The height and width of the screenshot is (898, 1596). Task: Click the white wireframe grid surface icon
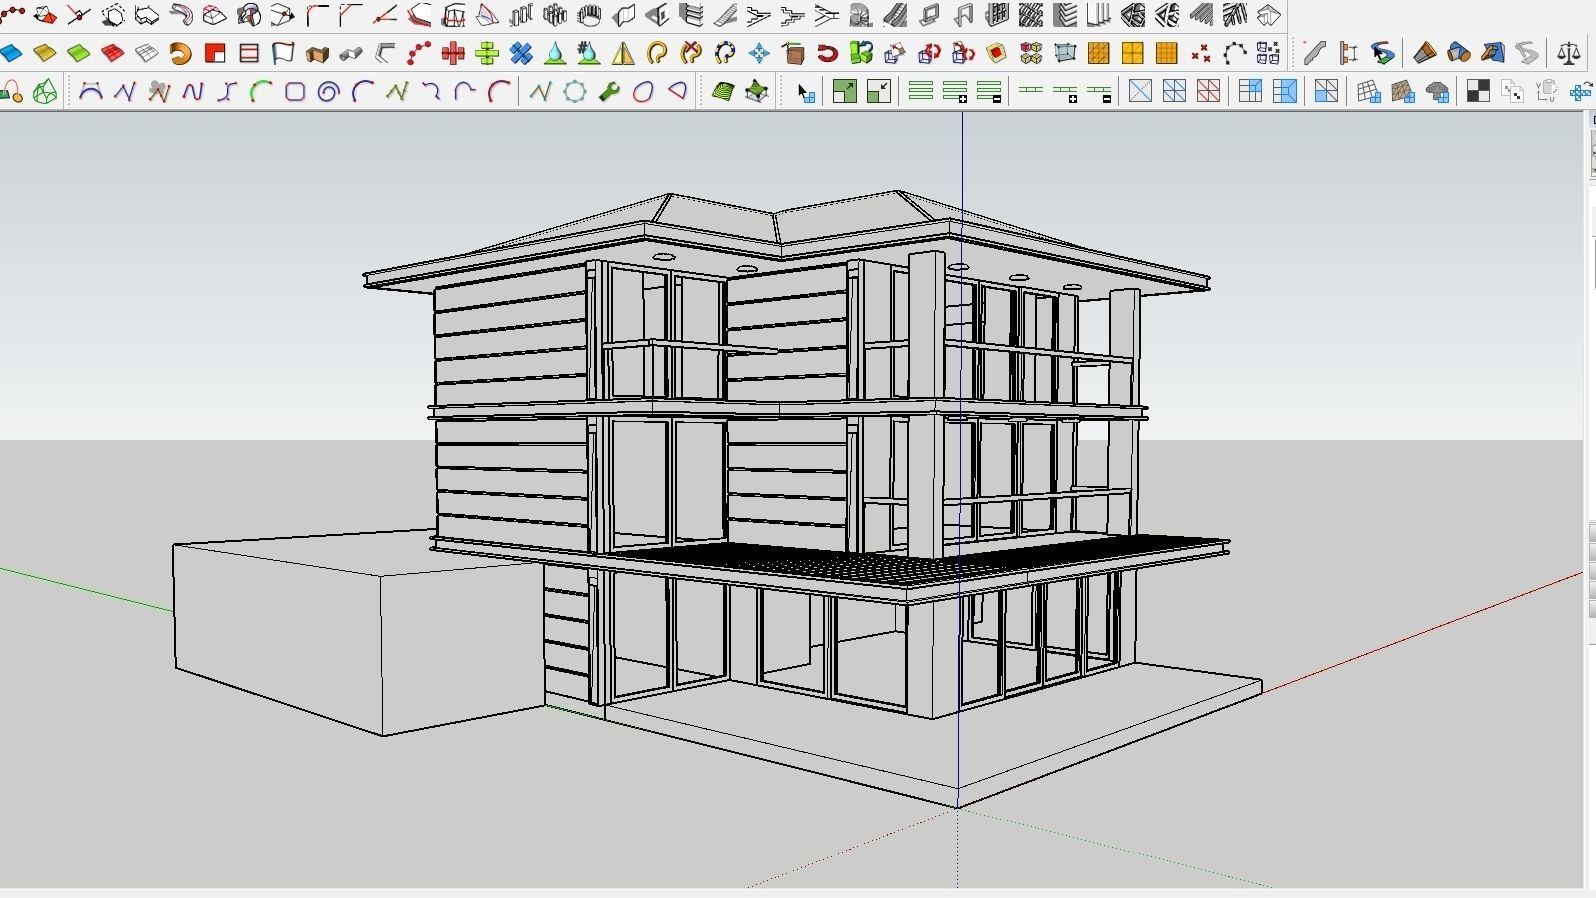[x=147, y=53]
